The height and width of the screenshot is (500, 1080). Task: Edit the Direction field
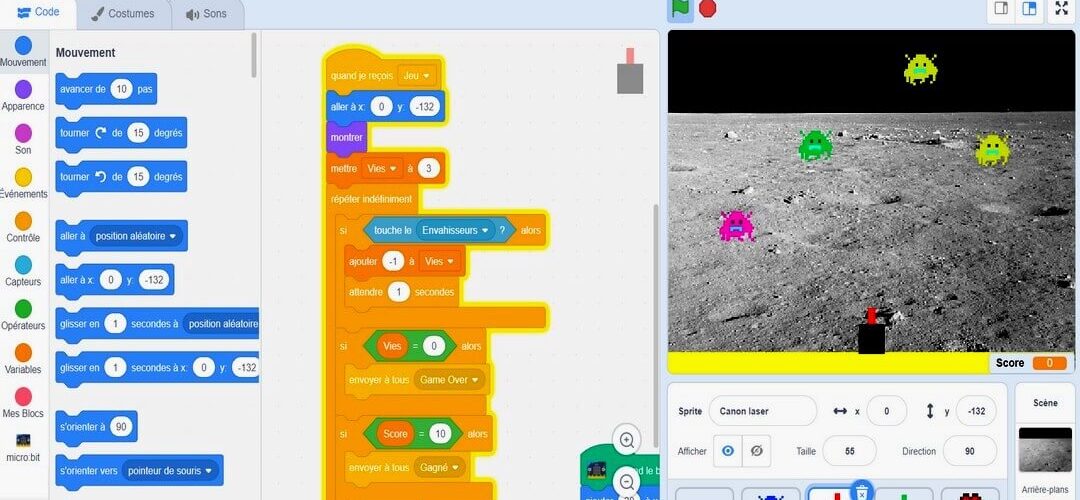tap(970, 451)
